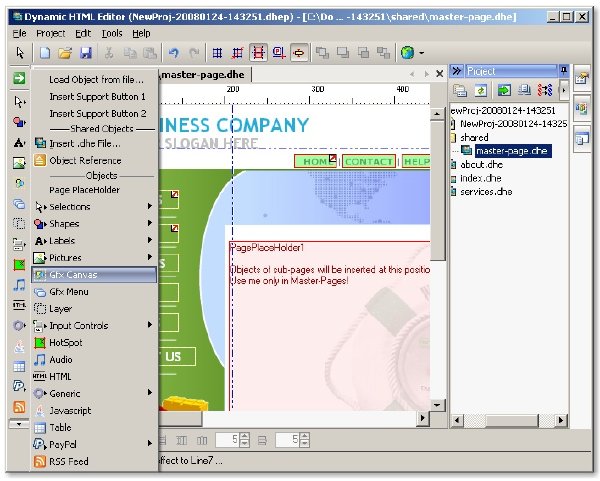Click the pointer arrow tool in the top toolbar
This screenshot has height=481, width=600.
click(20, 53)
